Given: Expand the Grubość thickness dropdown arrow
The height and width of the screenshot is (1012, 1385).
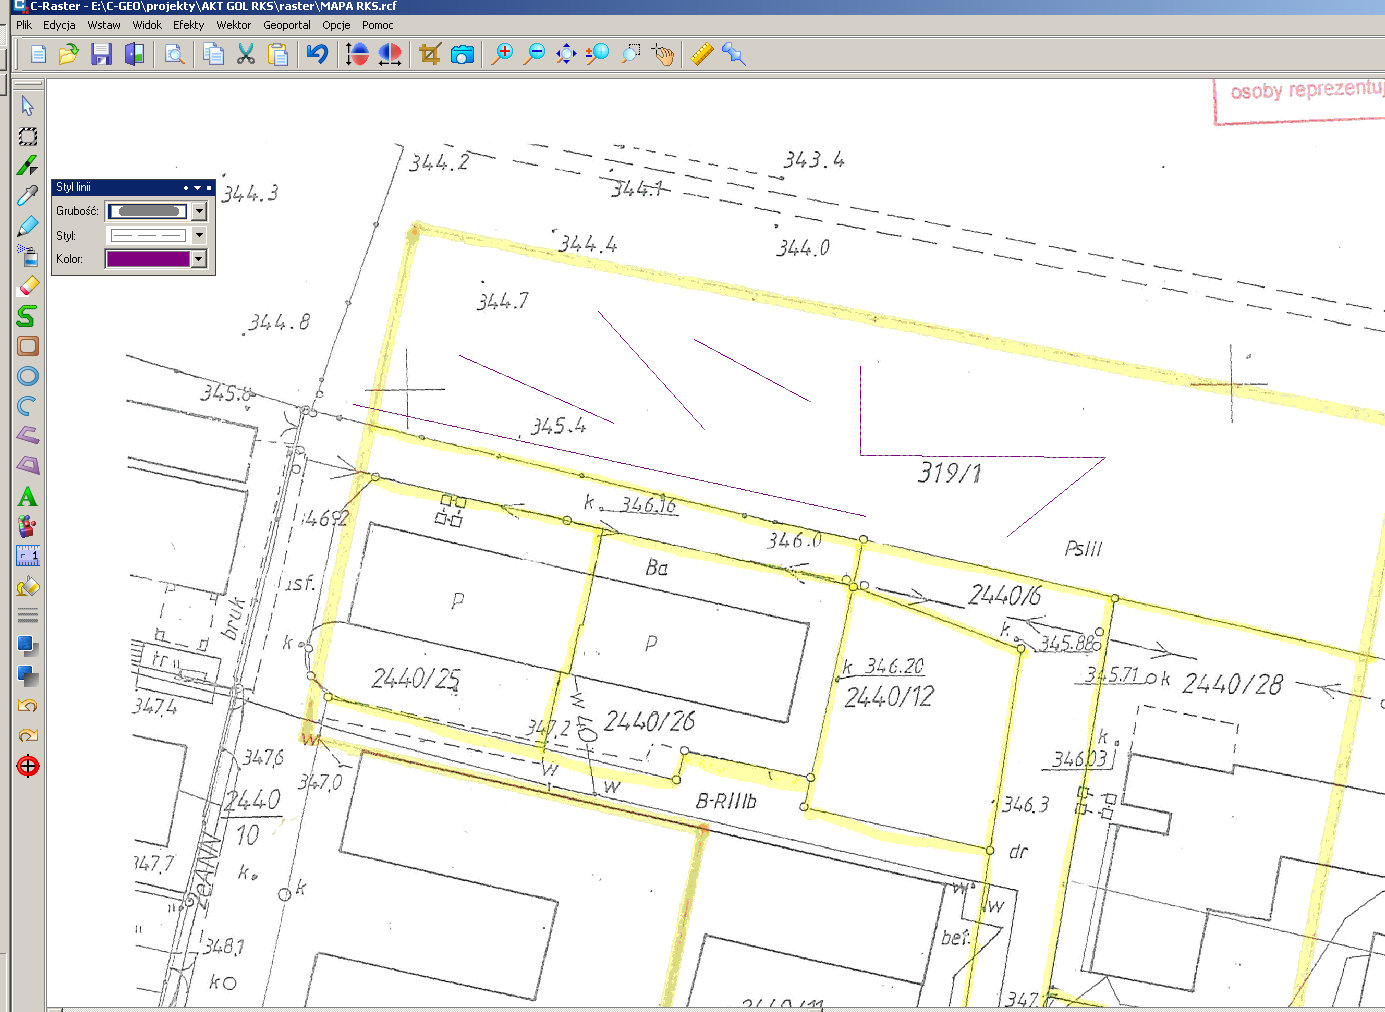Looking at the screenshot, I should 199,211.
